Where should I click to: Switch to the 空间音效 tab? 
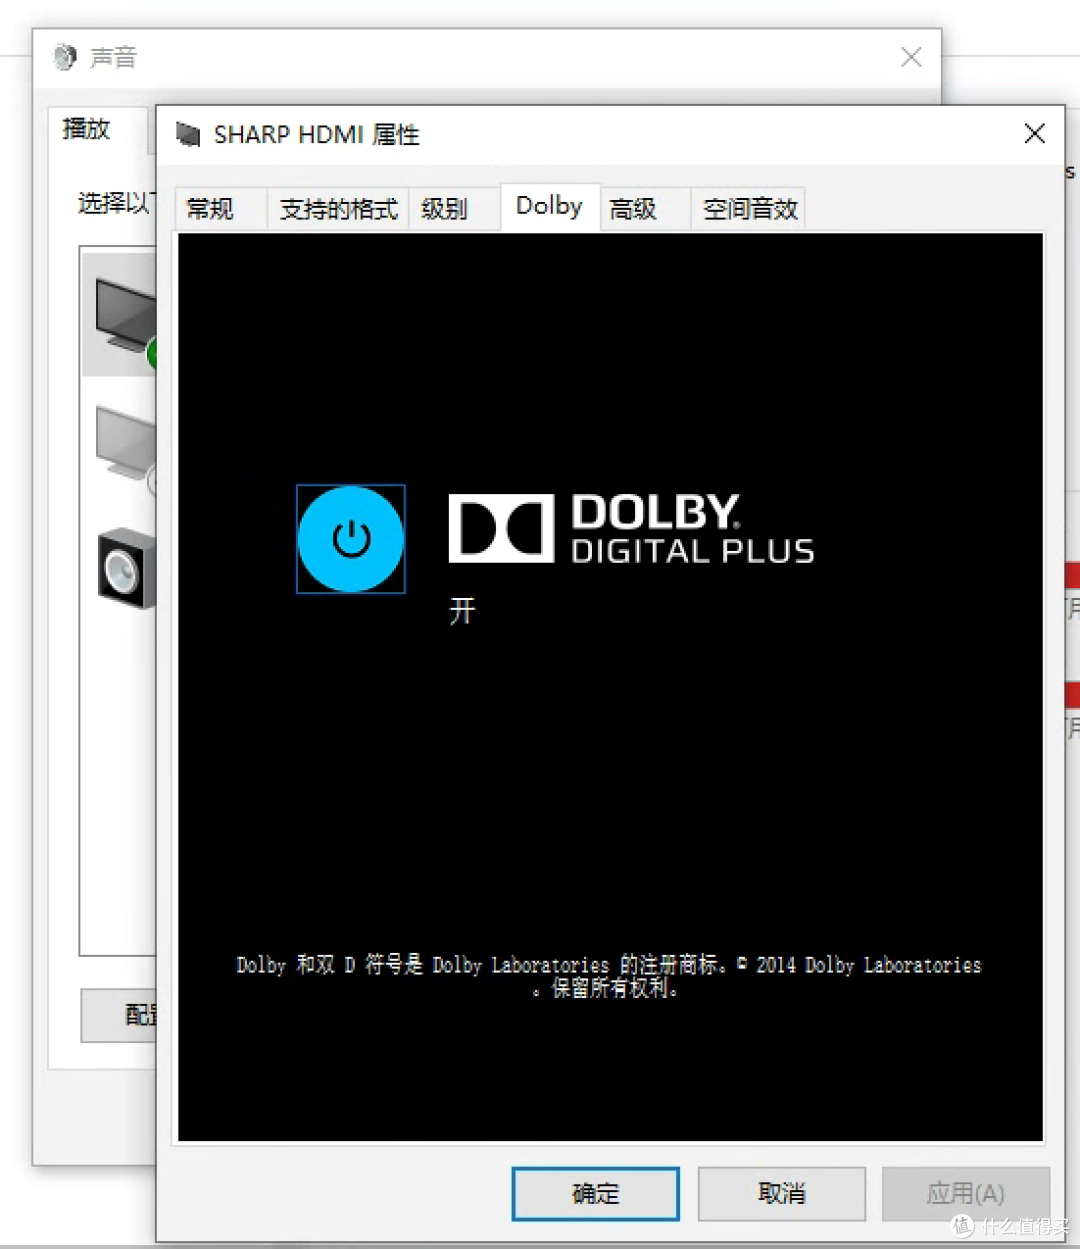tap(747, 208)
